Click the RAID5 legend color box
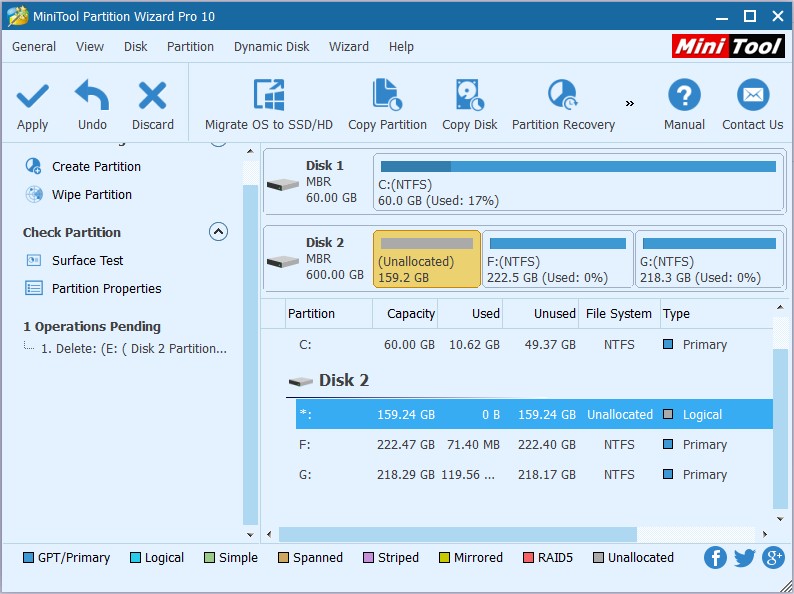The height and width of the screenshot is (594, 794). [x=528, y=558]
